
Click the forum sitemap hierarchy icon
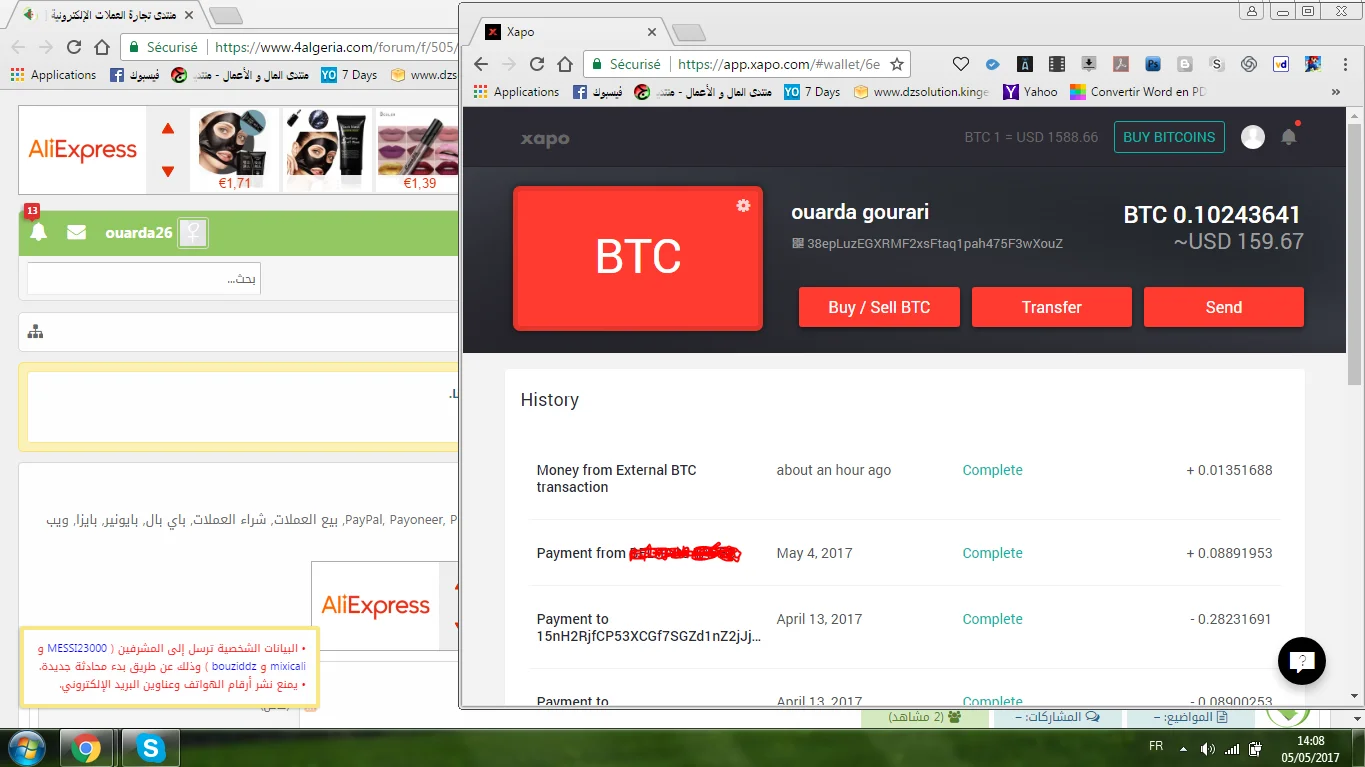tap(36, 332)
